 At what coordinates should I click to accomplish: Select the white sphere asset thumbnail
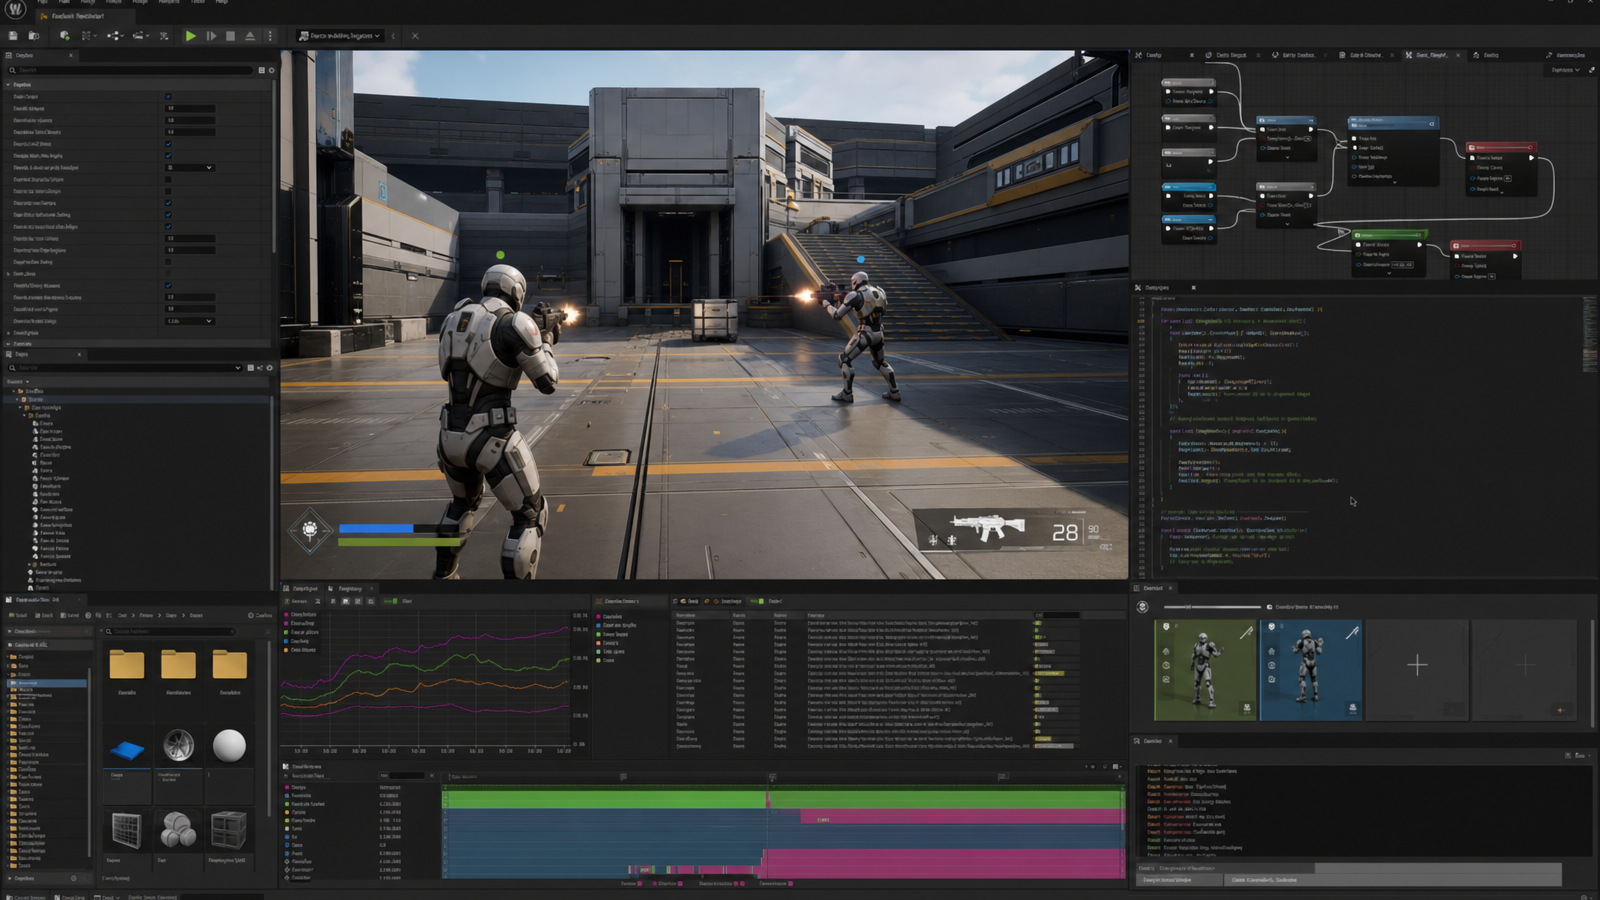click(x=229, y=746)
